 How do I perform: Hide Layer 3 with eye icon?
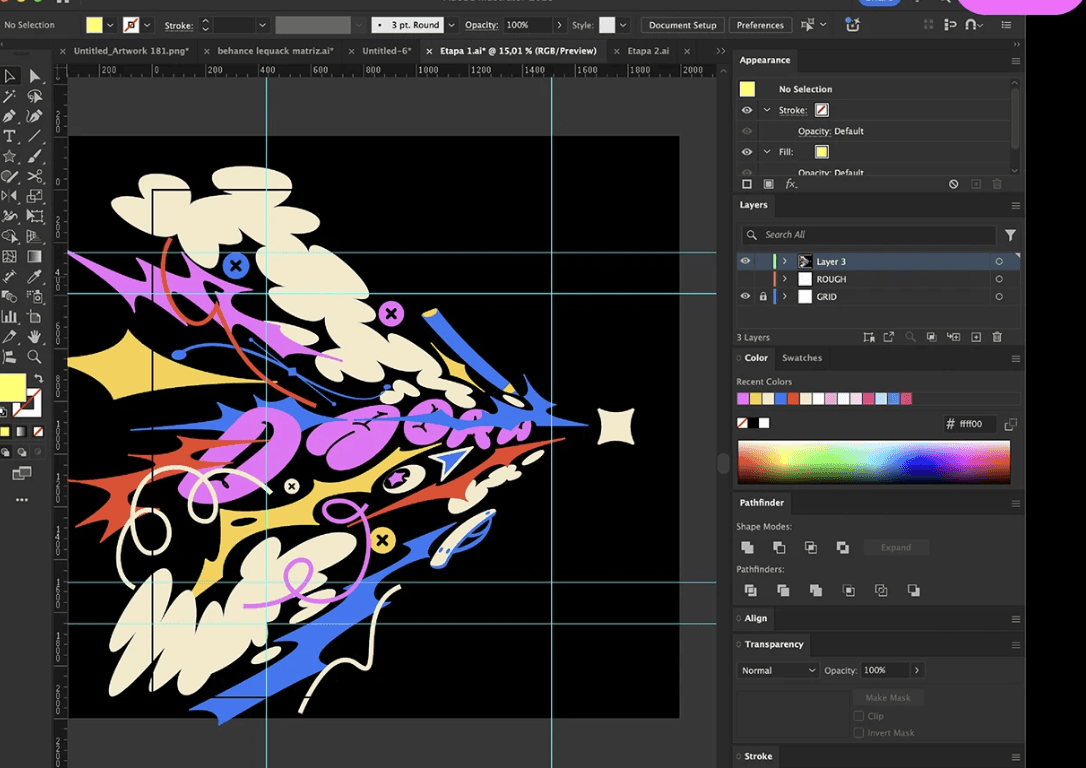745,261
